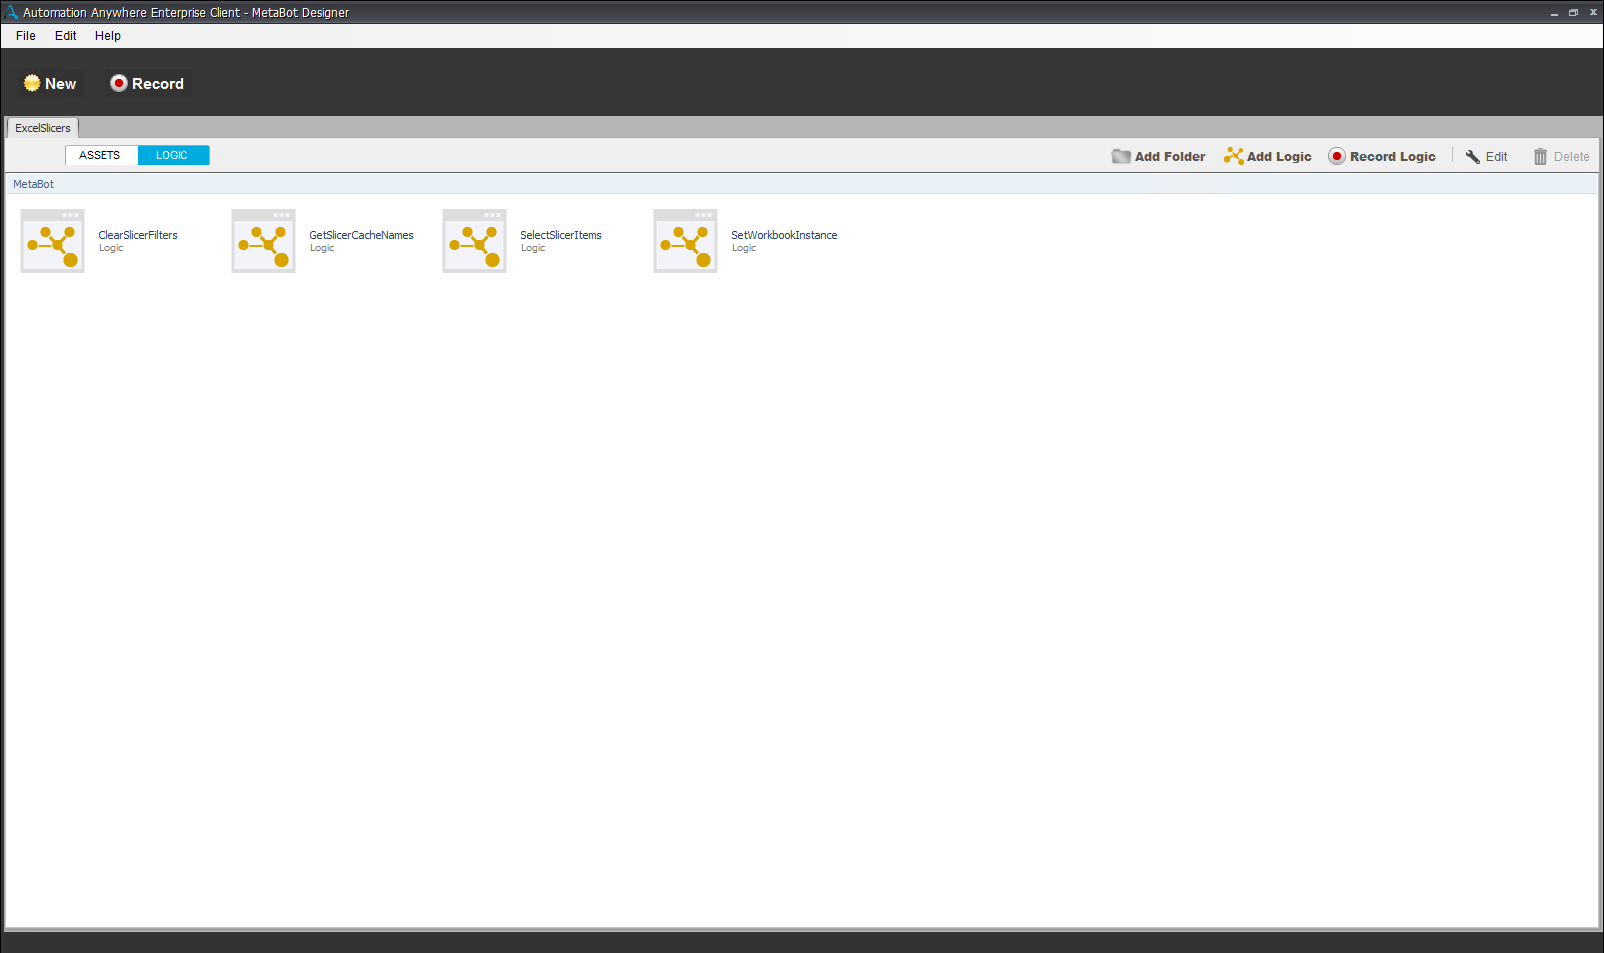
Task: Click the Delete trash can icon
Action: point(1540,156)
